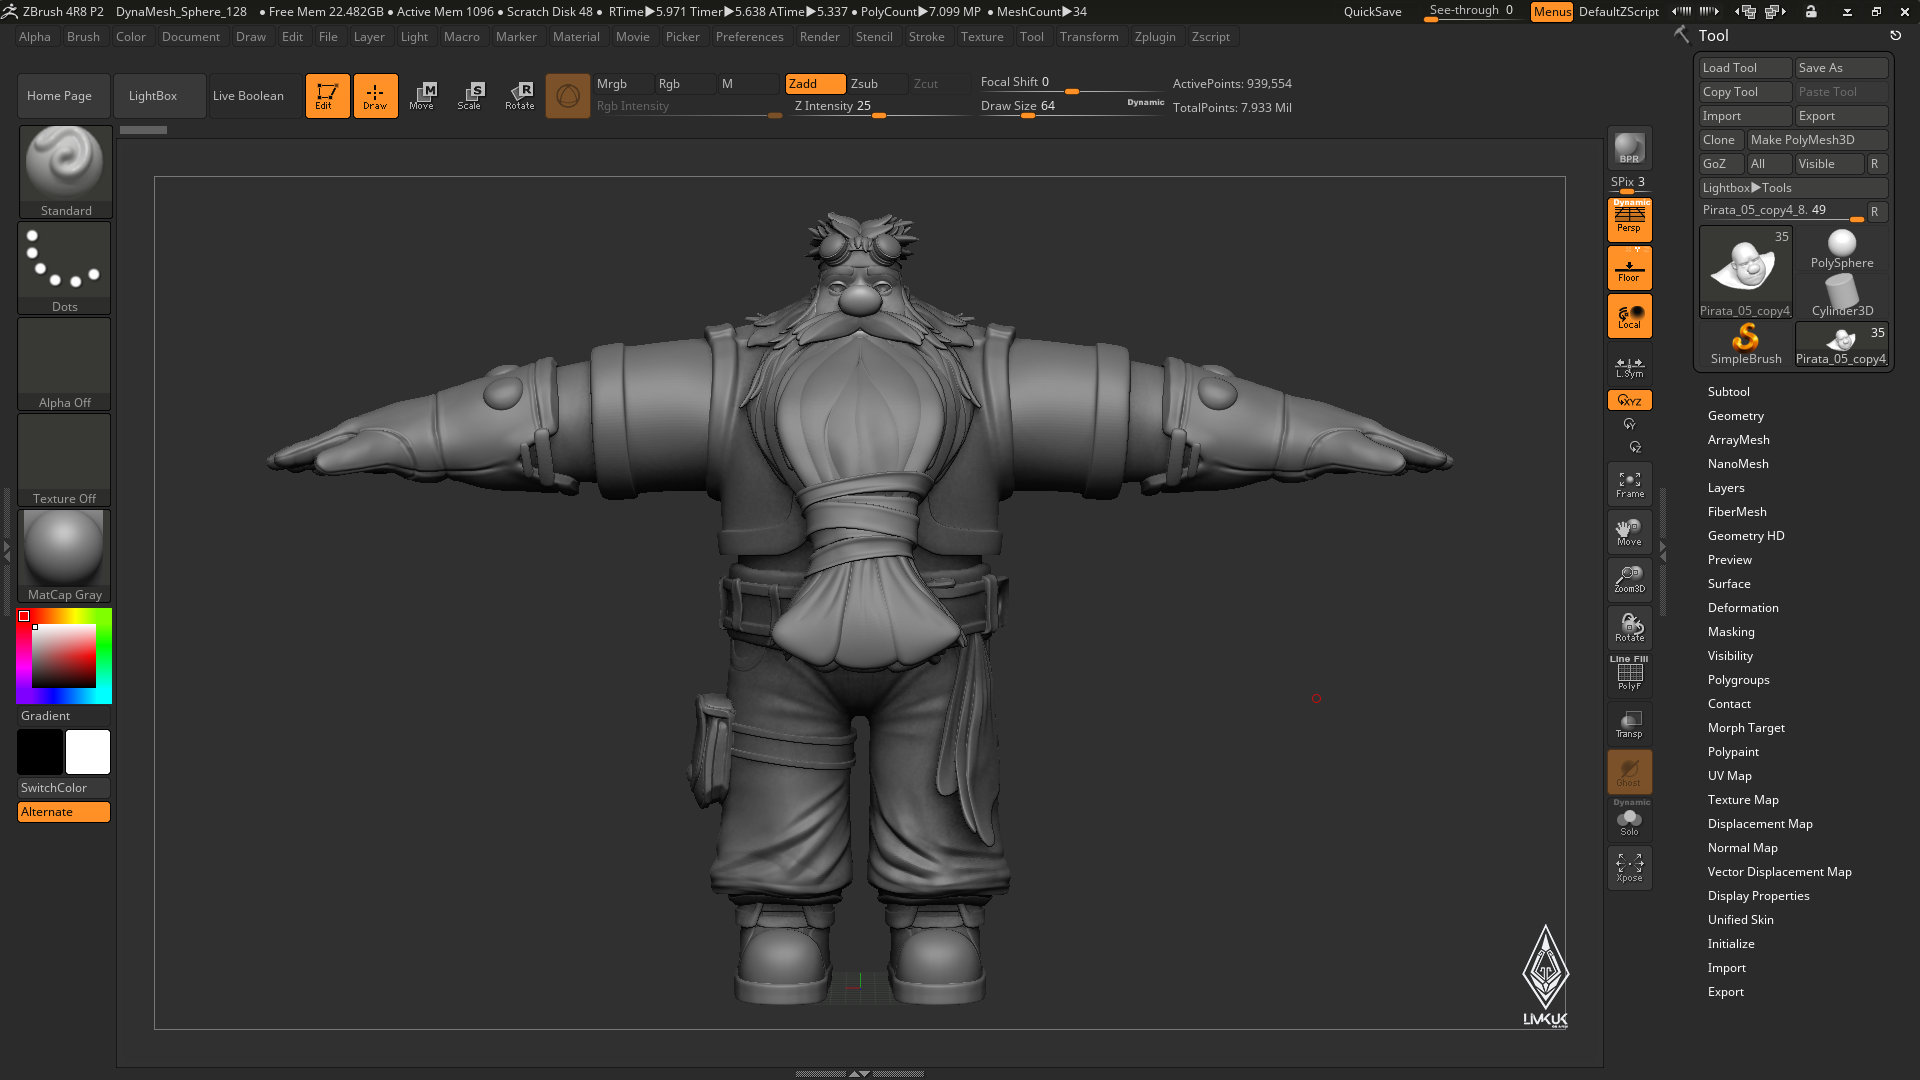
Task: Enable Zsub sculpt mode
Action: pos(877,84)
